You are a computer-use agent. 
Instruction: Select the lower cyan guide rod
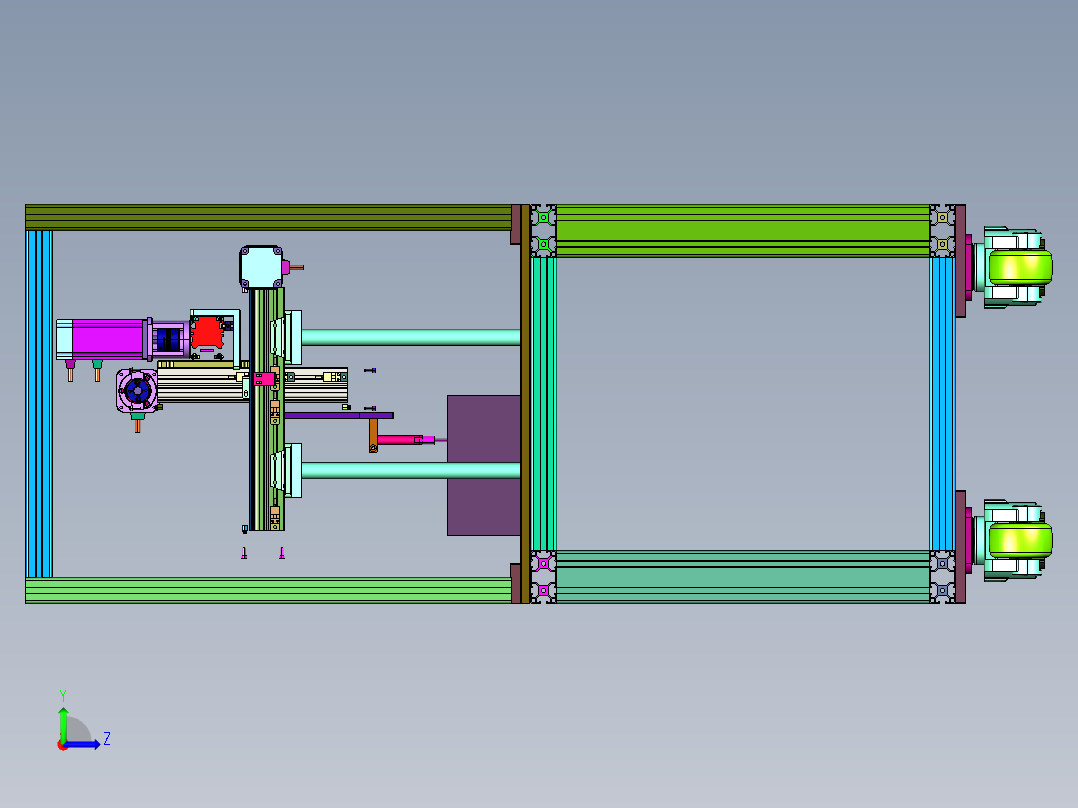410,470
